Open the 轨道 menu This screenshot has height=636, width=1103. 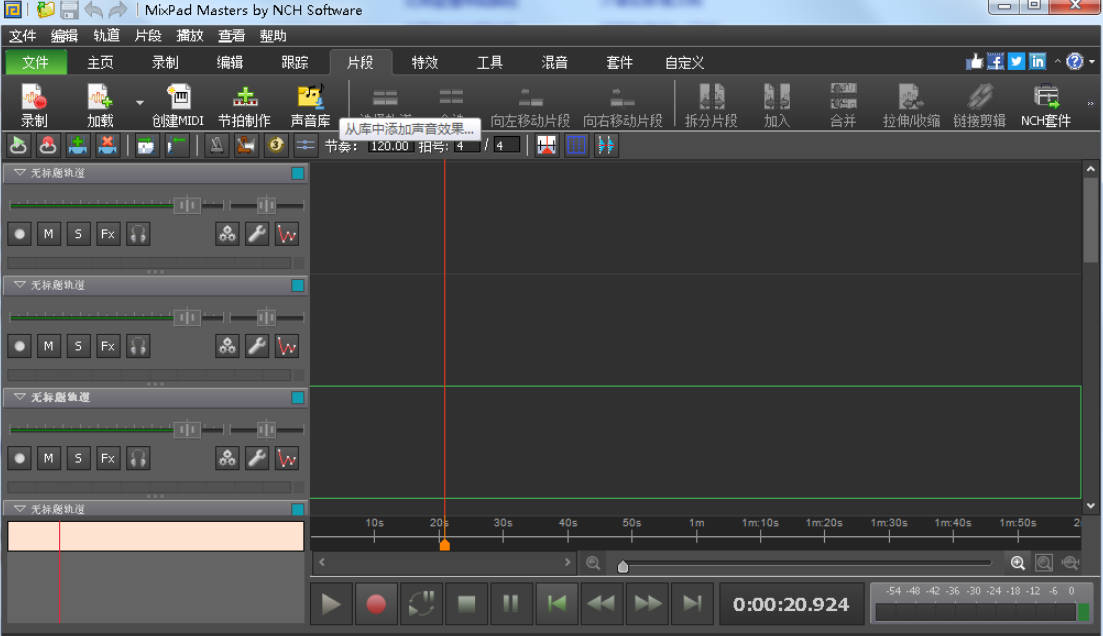tap(106, 36)
